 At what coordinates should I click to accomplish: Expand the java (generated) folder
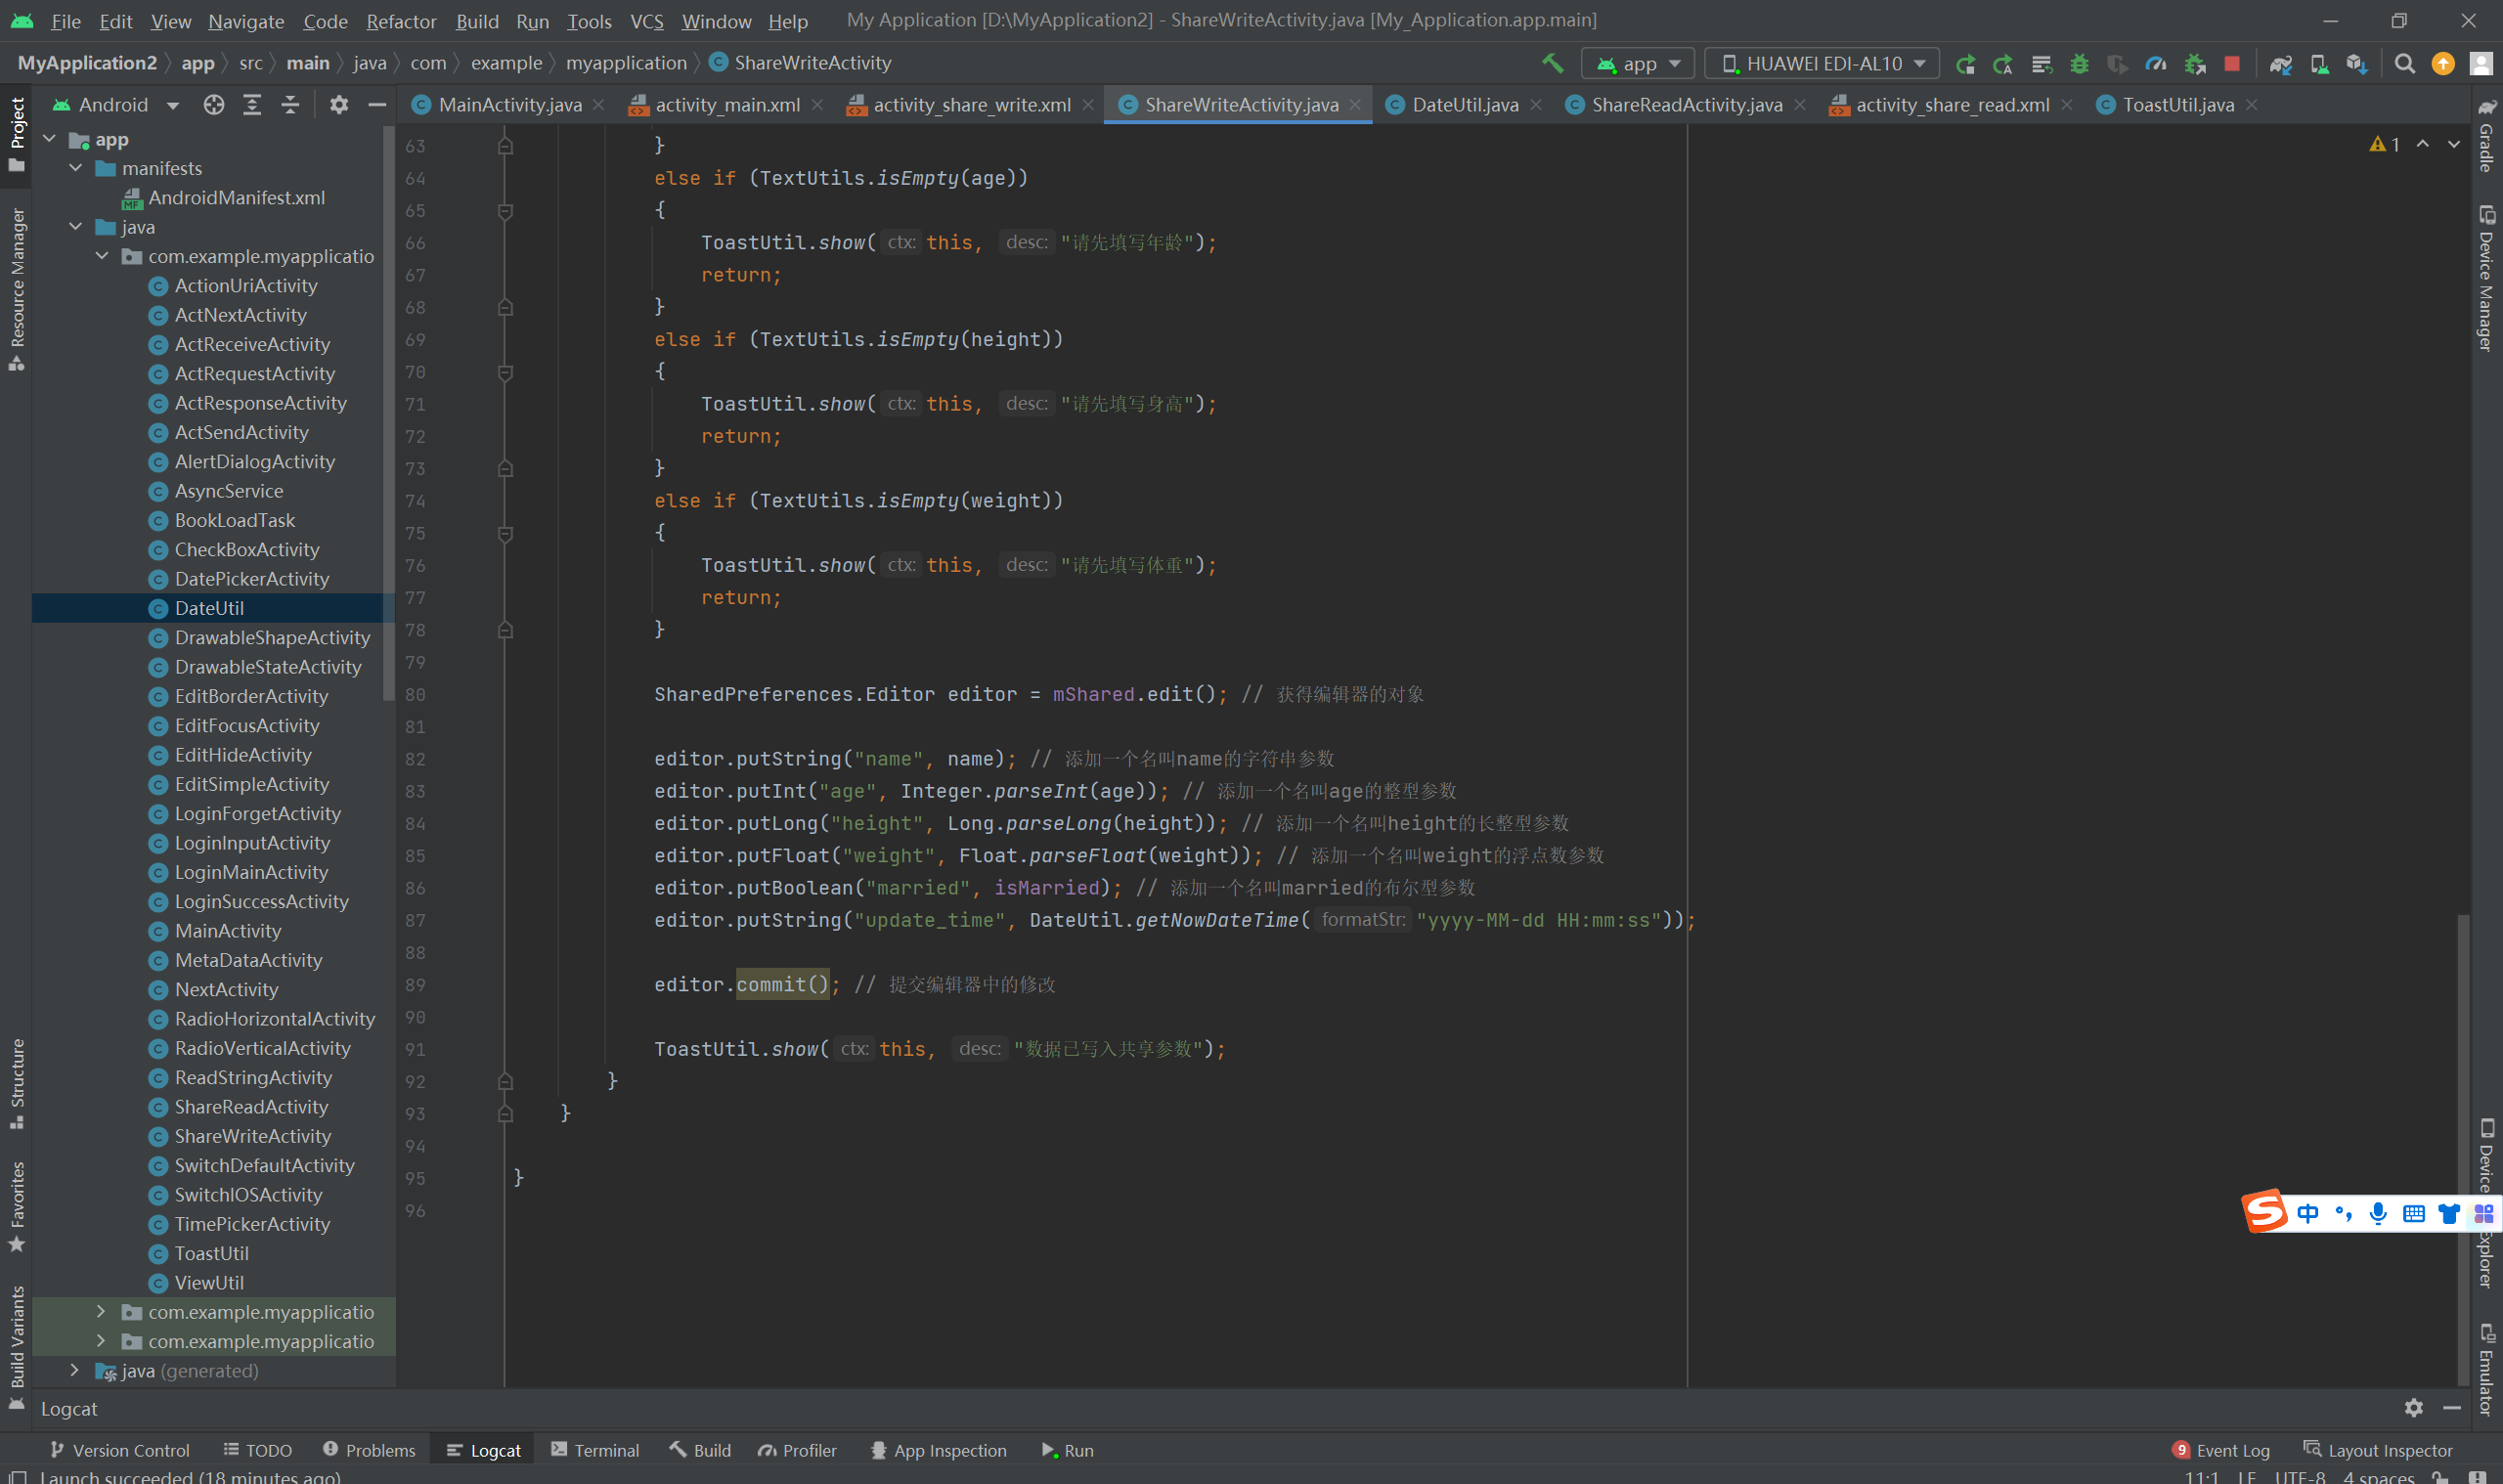[75, 1370]
